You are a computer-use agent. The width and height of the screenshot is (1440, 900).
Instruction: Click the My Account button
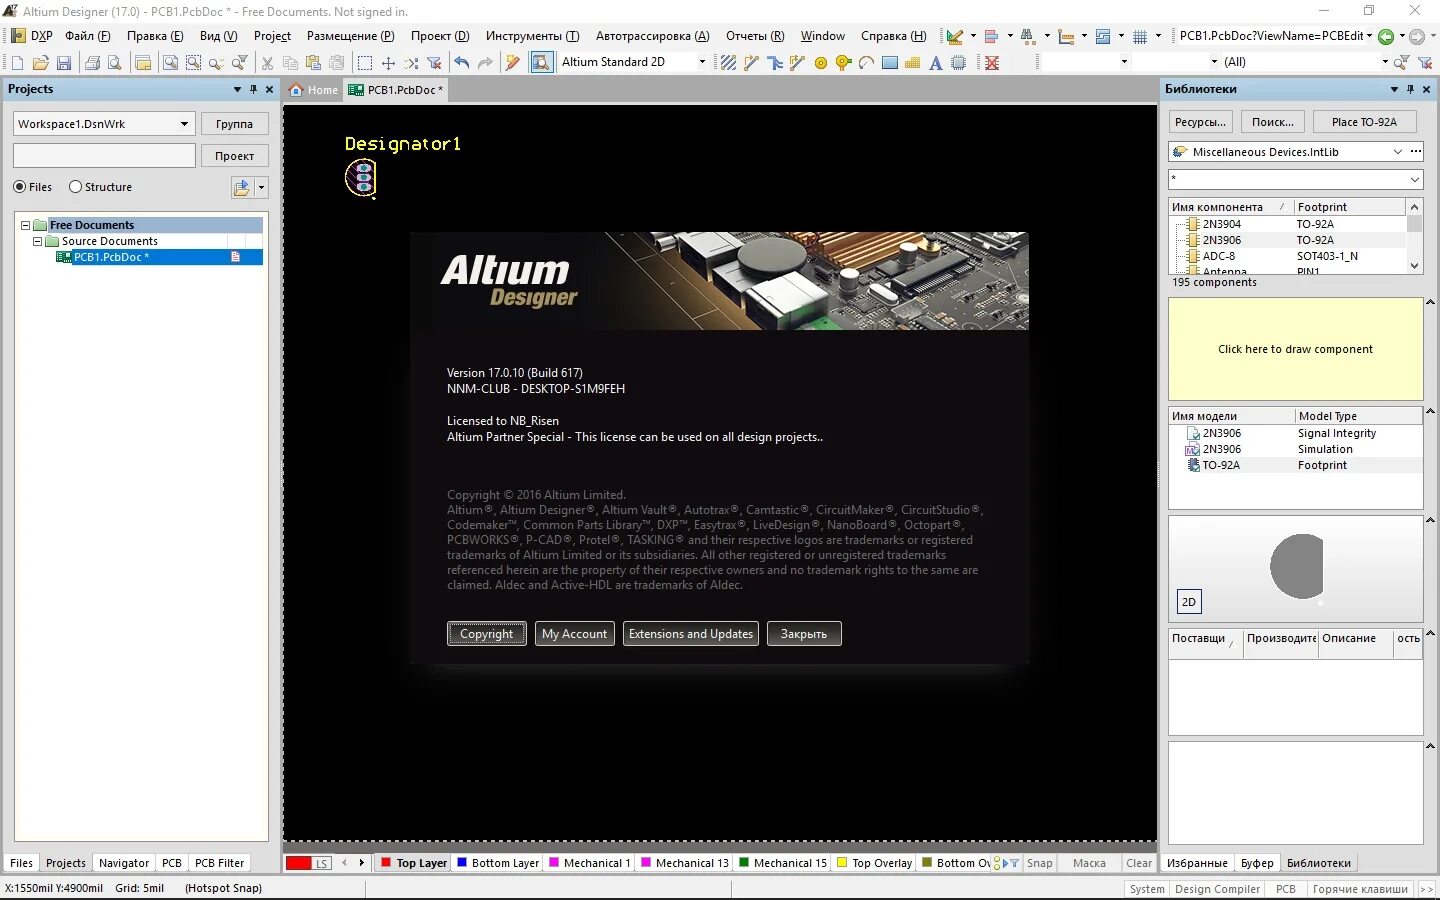[x=574, y=634]
